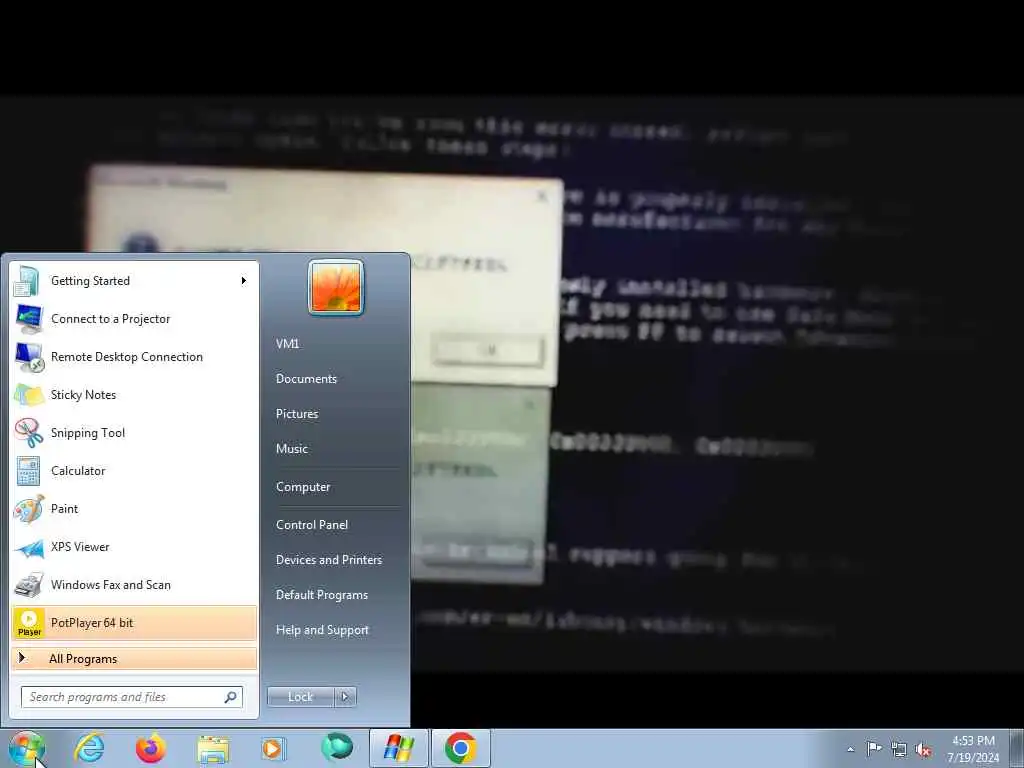Click the user account picture

tap(336, 287)
